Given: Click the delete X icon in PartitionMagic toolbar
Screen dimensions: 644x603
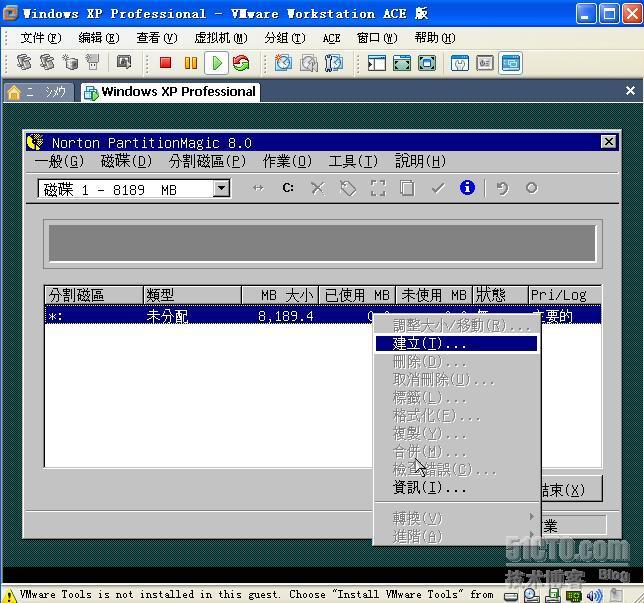Looking at the screenshot, I should tap(317, 189).
